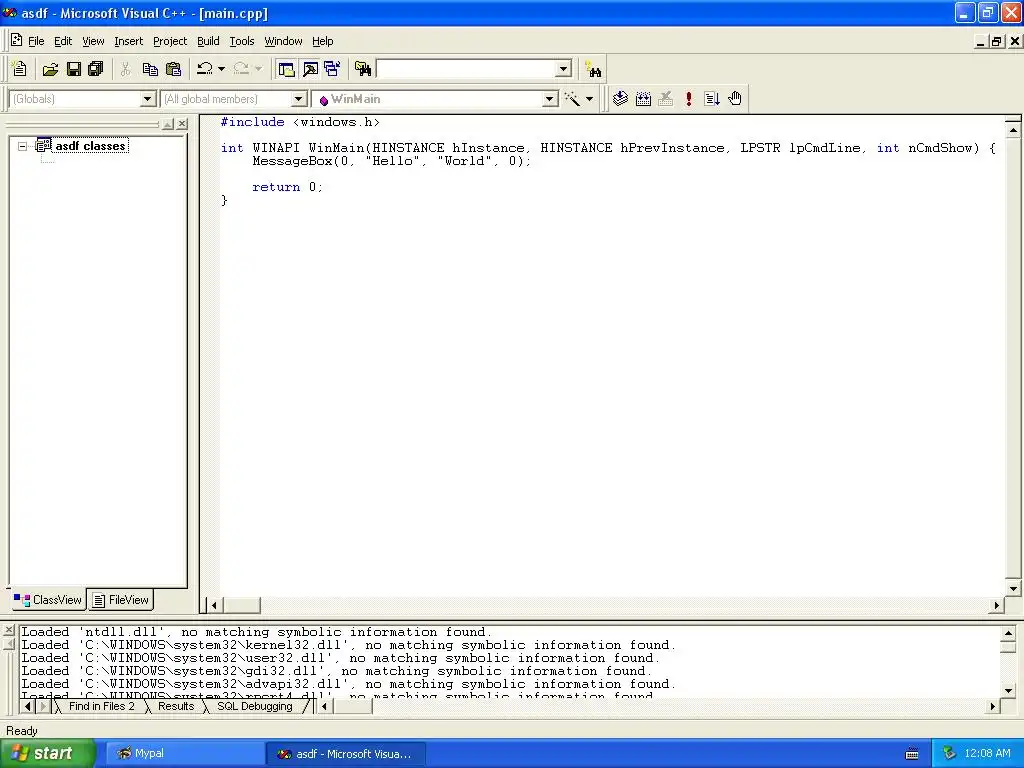Insert breakpoint with hand icon

[x=735, y=99]
